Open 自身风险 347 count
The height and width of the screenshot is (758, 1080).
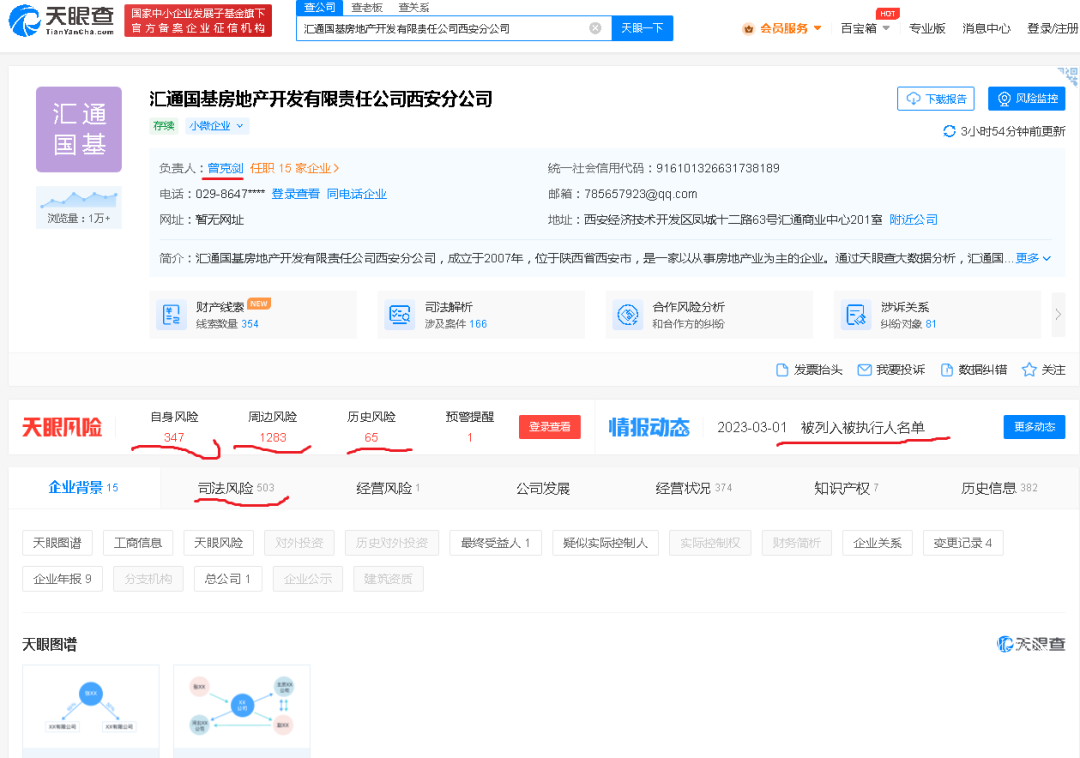tap(174, 437)
